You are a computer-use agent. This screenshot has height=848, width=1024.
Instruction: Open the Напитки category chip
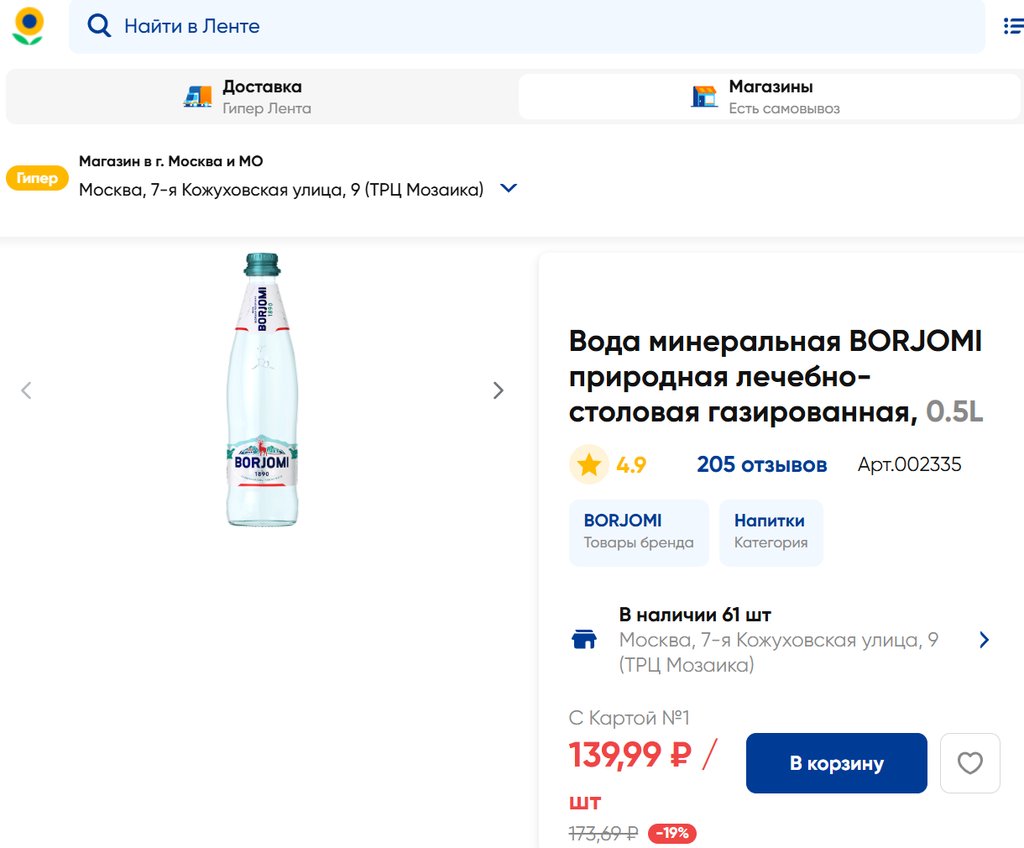pyautogui.click(x=770, y=532)
